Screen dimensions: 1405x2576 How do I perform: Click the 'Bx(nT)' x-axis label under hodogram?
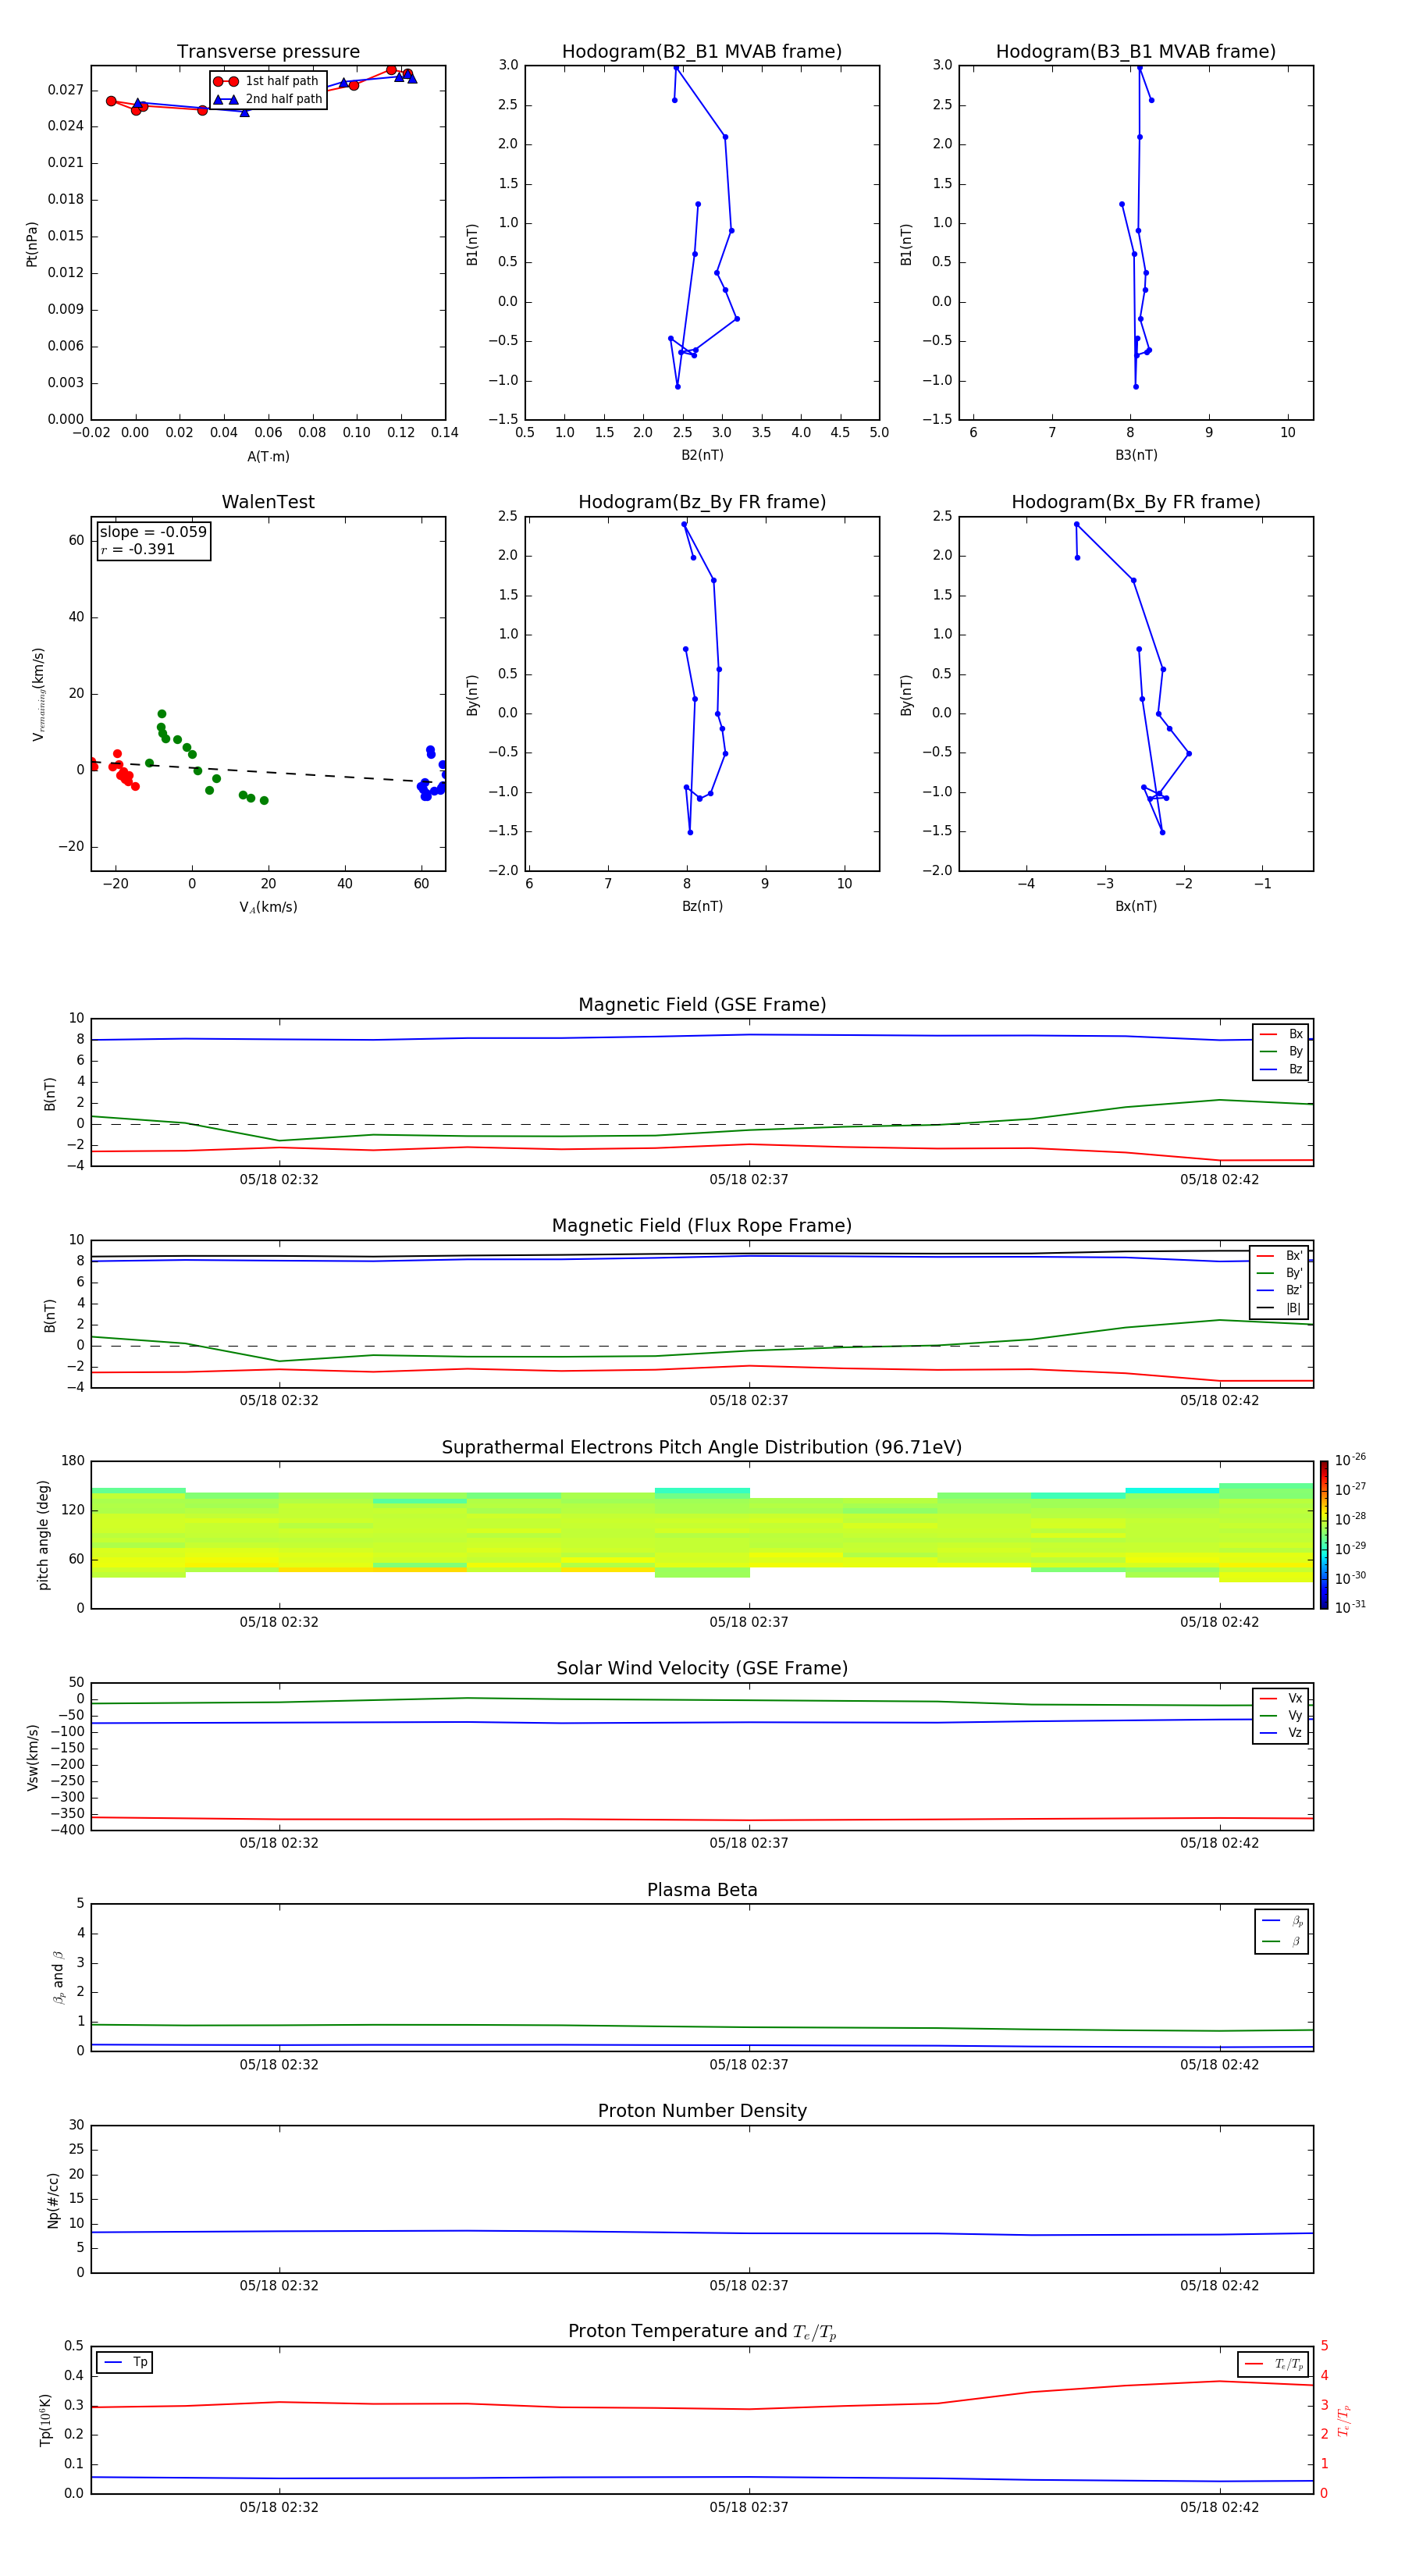[1136, 906]
